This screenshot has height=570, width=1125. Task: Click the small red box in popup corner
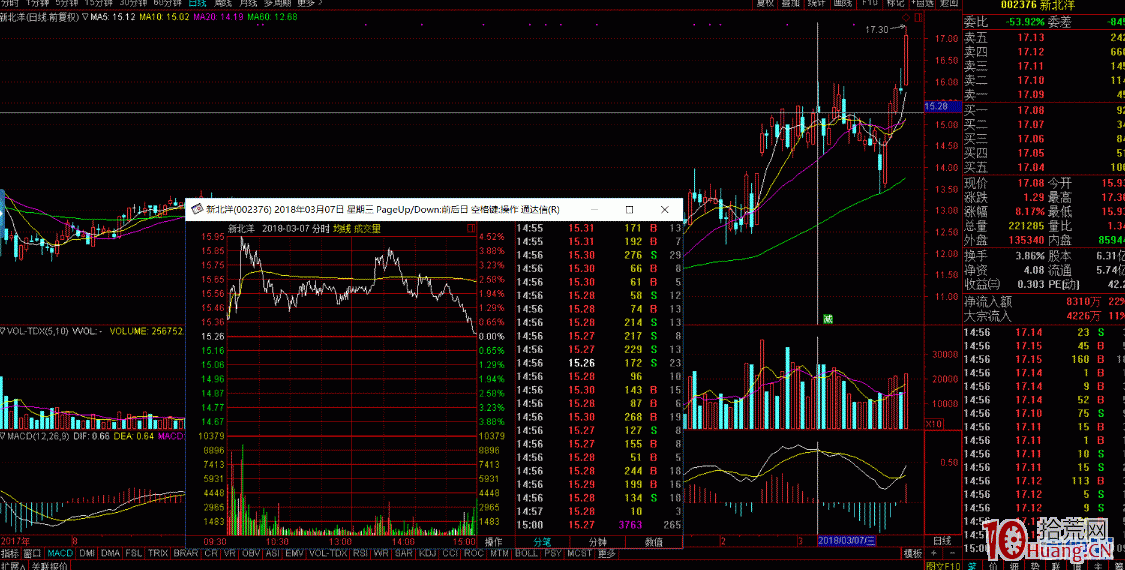(x=470, y=228)
